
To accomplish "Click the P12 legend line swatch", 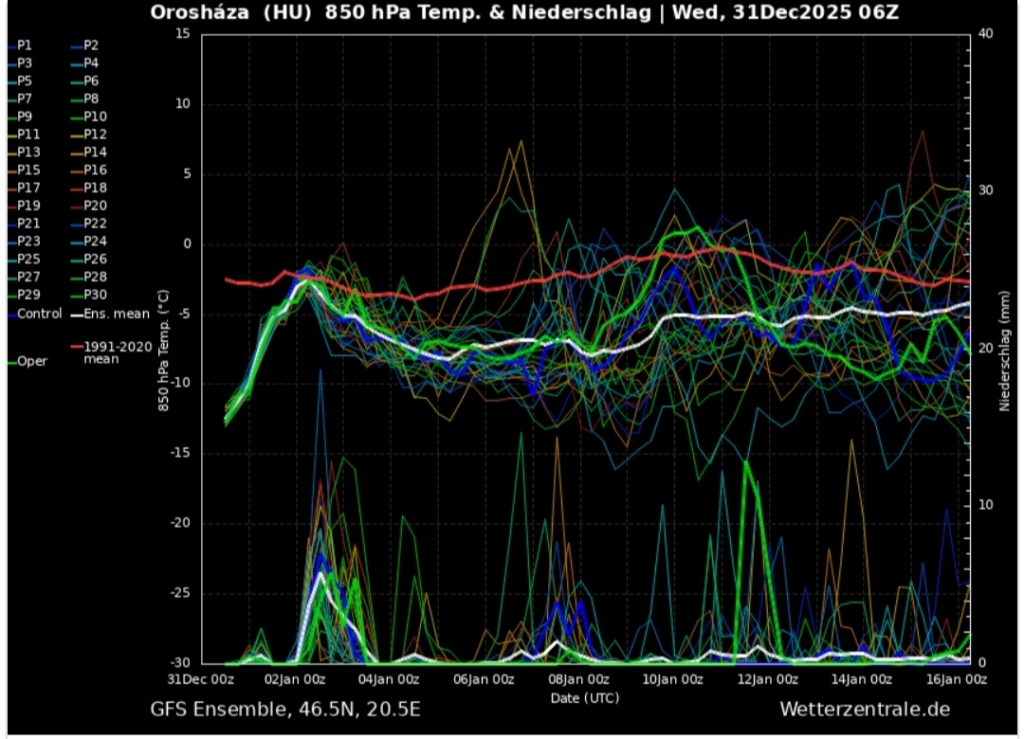I will pos(76,134).
